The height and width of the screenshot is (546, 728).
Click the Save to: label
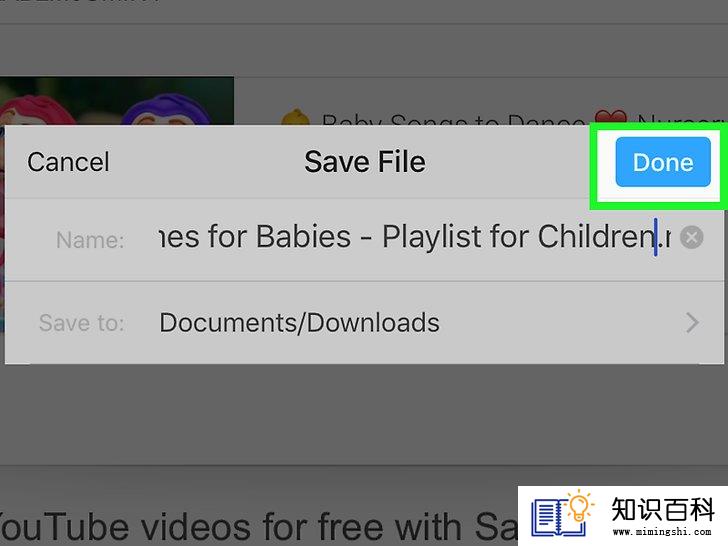82,323
